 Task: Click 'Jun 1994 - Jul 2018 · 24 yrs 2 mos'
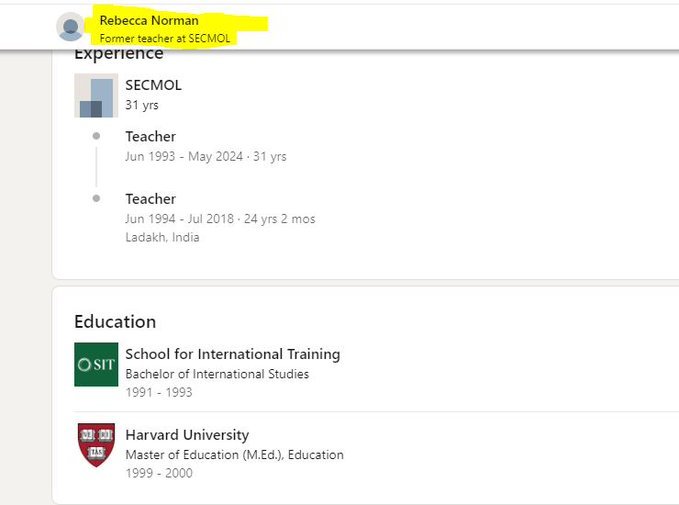pyautogui.click(x=220, y=219)
